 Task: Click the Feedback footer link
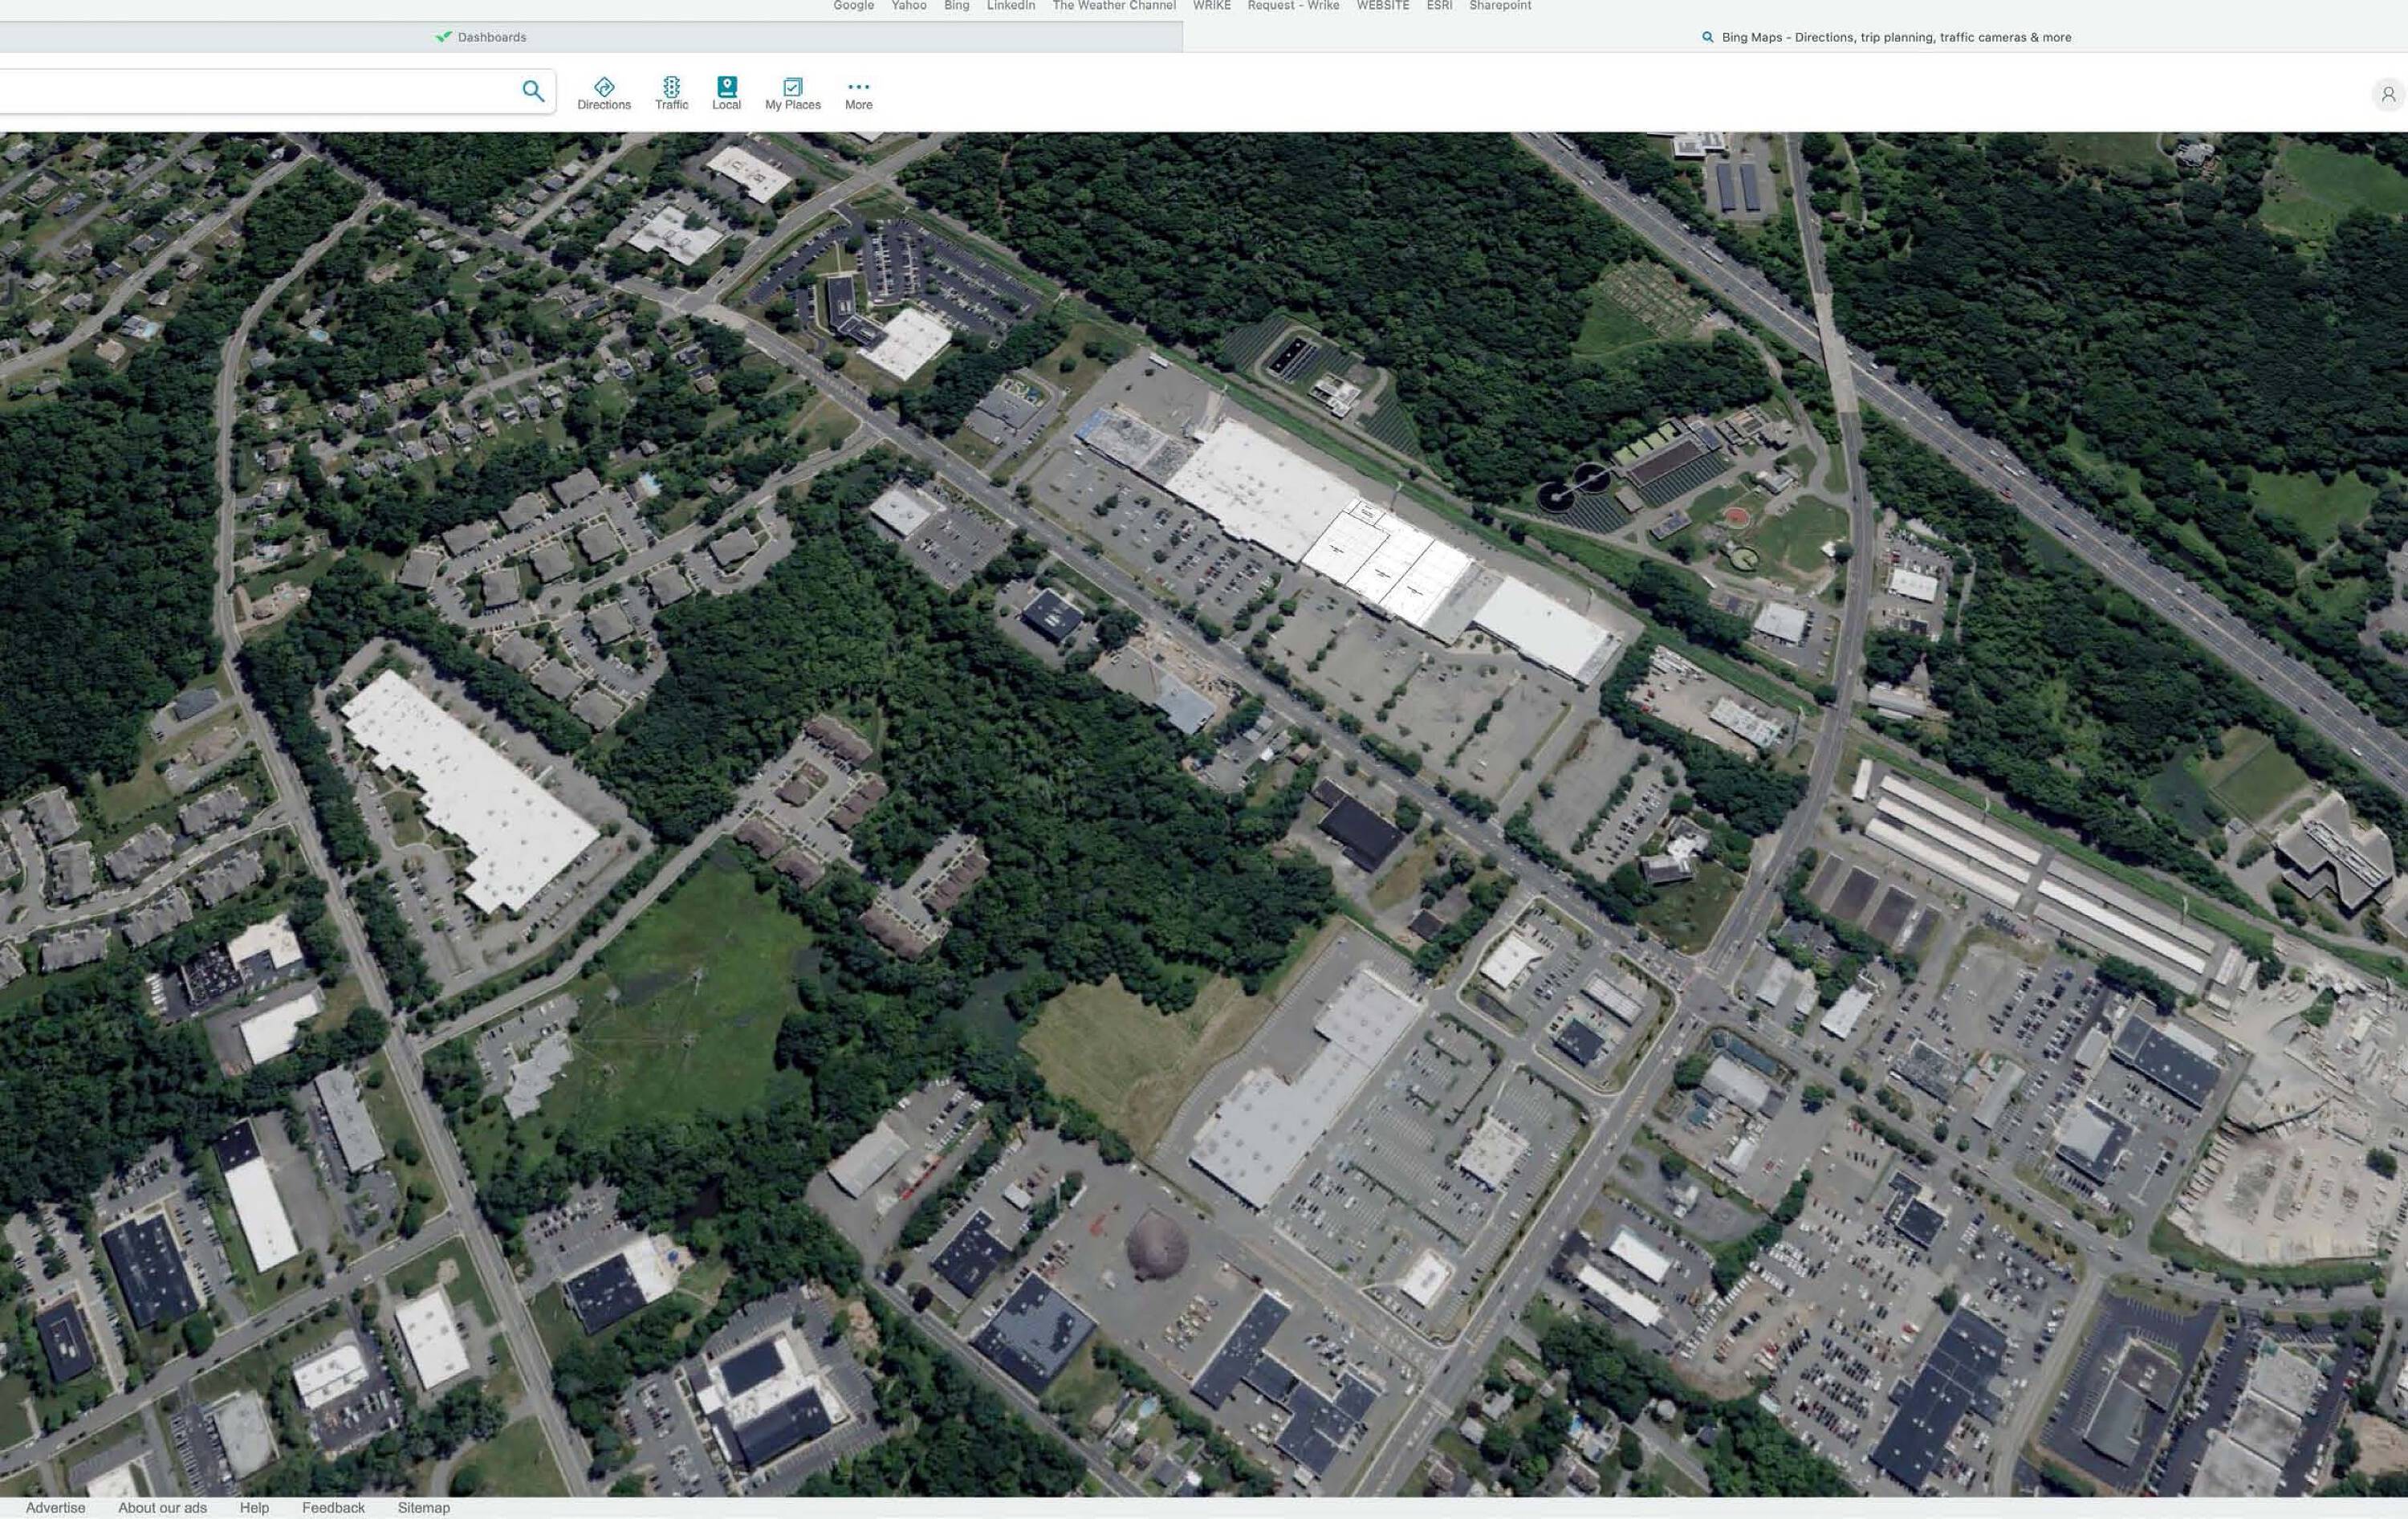[333, 1507]
